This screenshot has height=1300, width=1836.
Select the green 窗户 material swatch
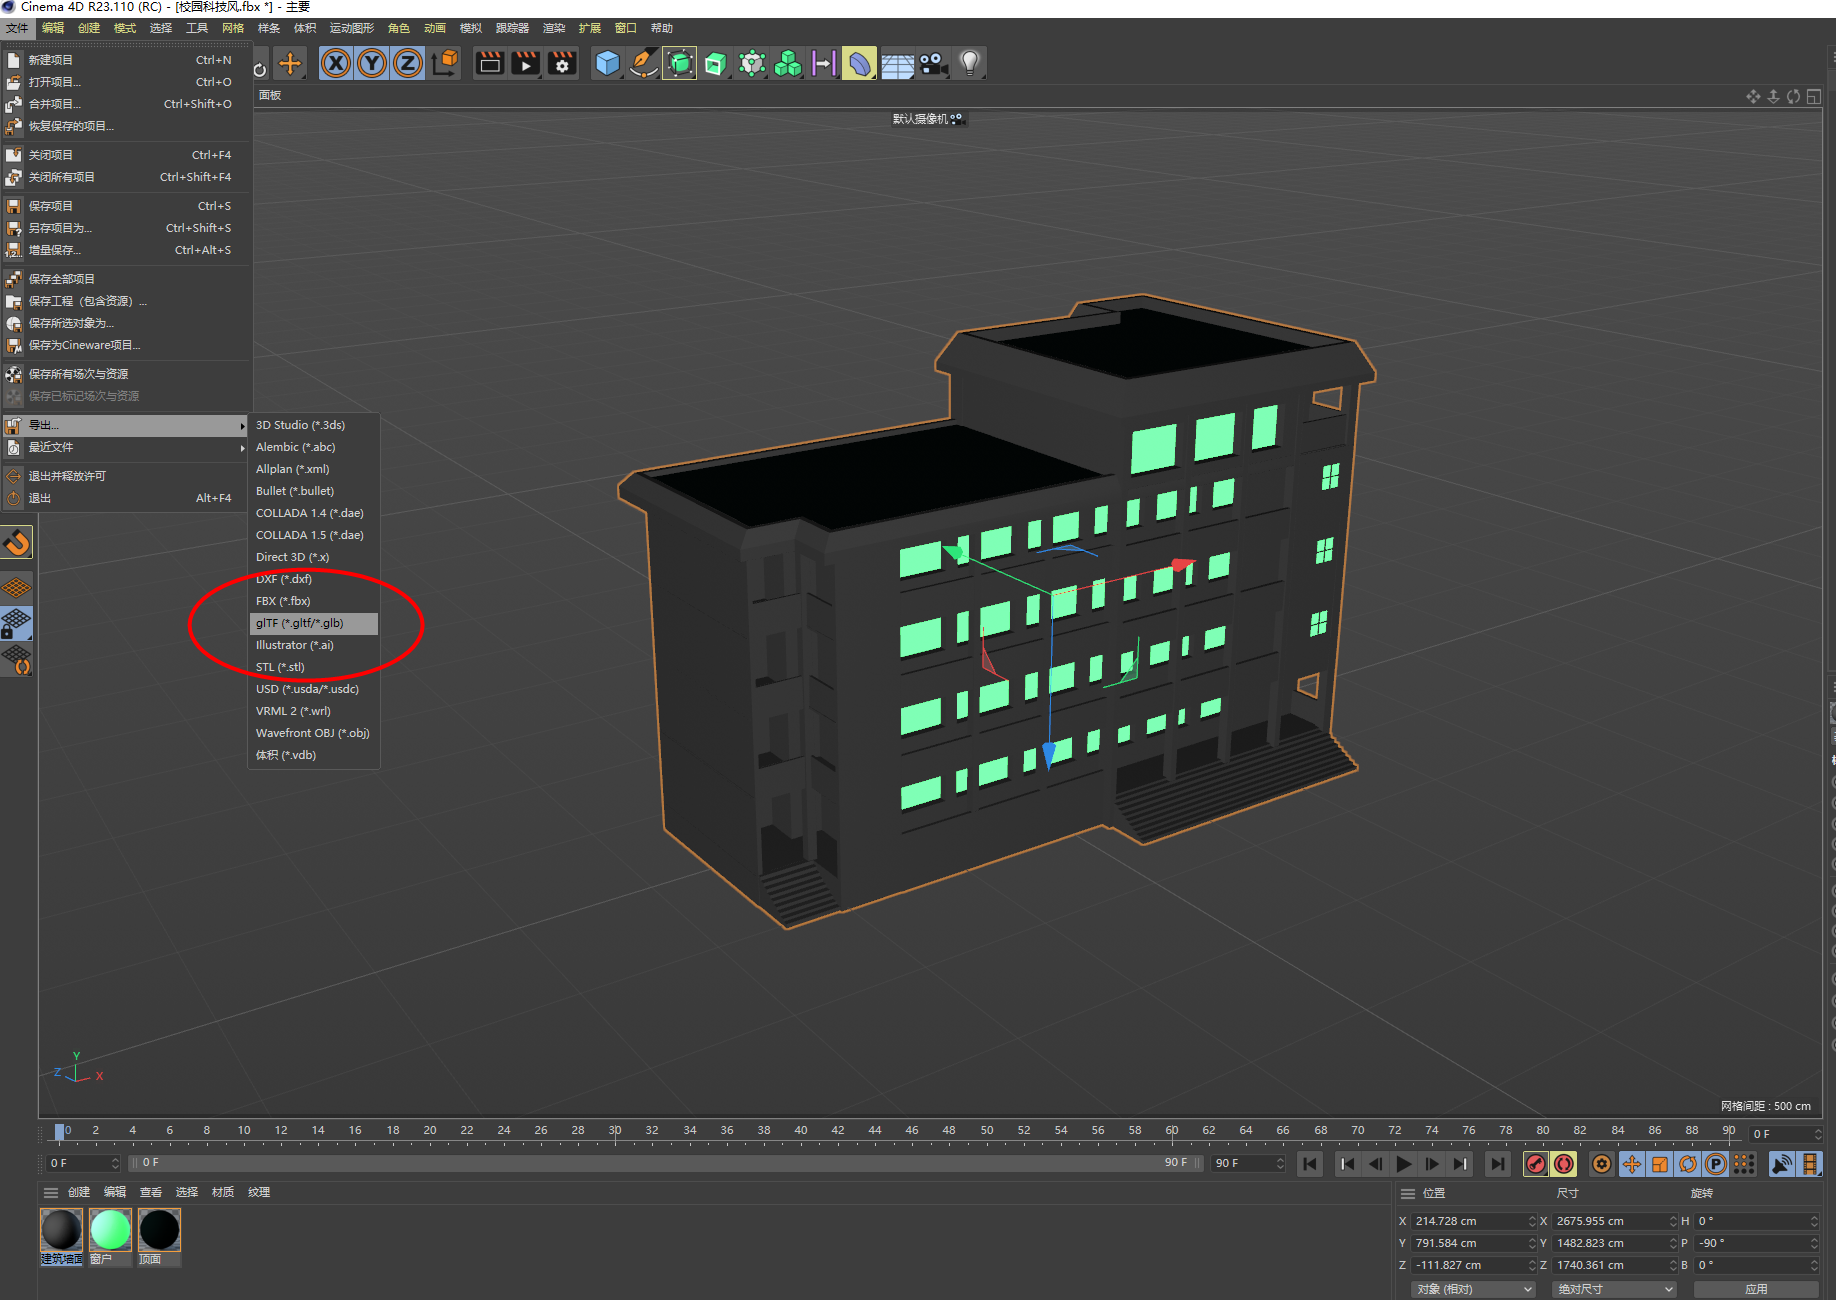point(110,1230)
